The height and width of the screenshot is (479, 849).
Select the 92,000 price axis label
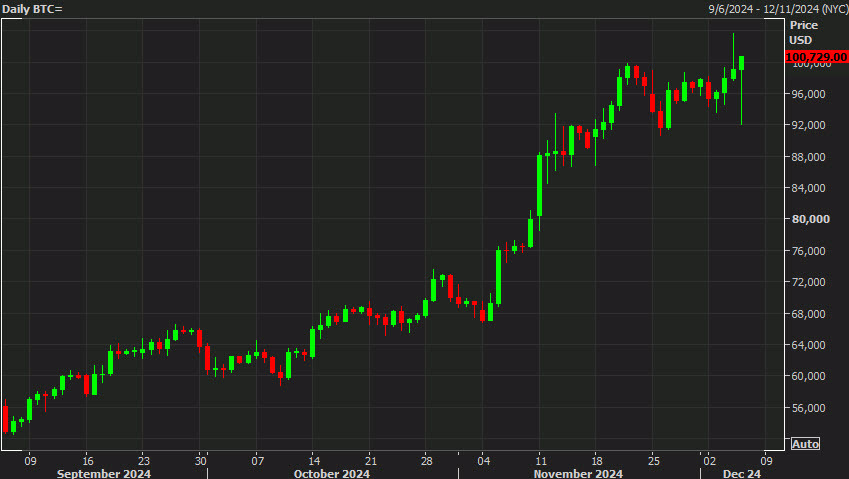pyautogui.click(x=808, y=125)
